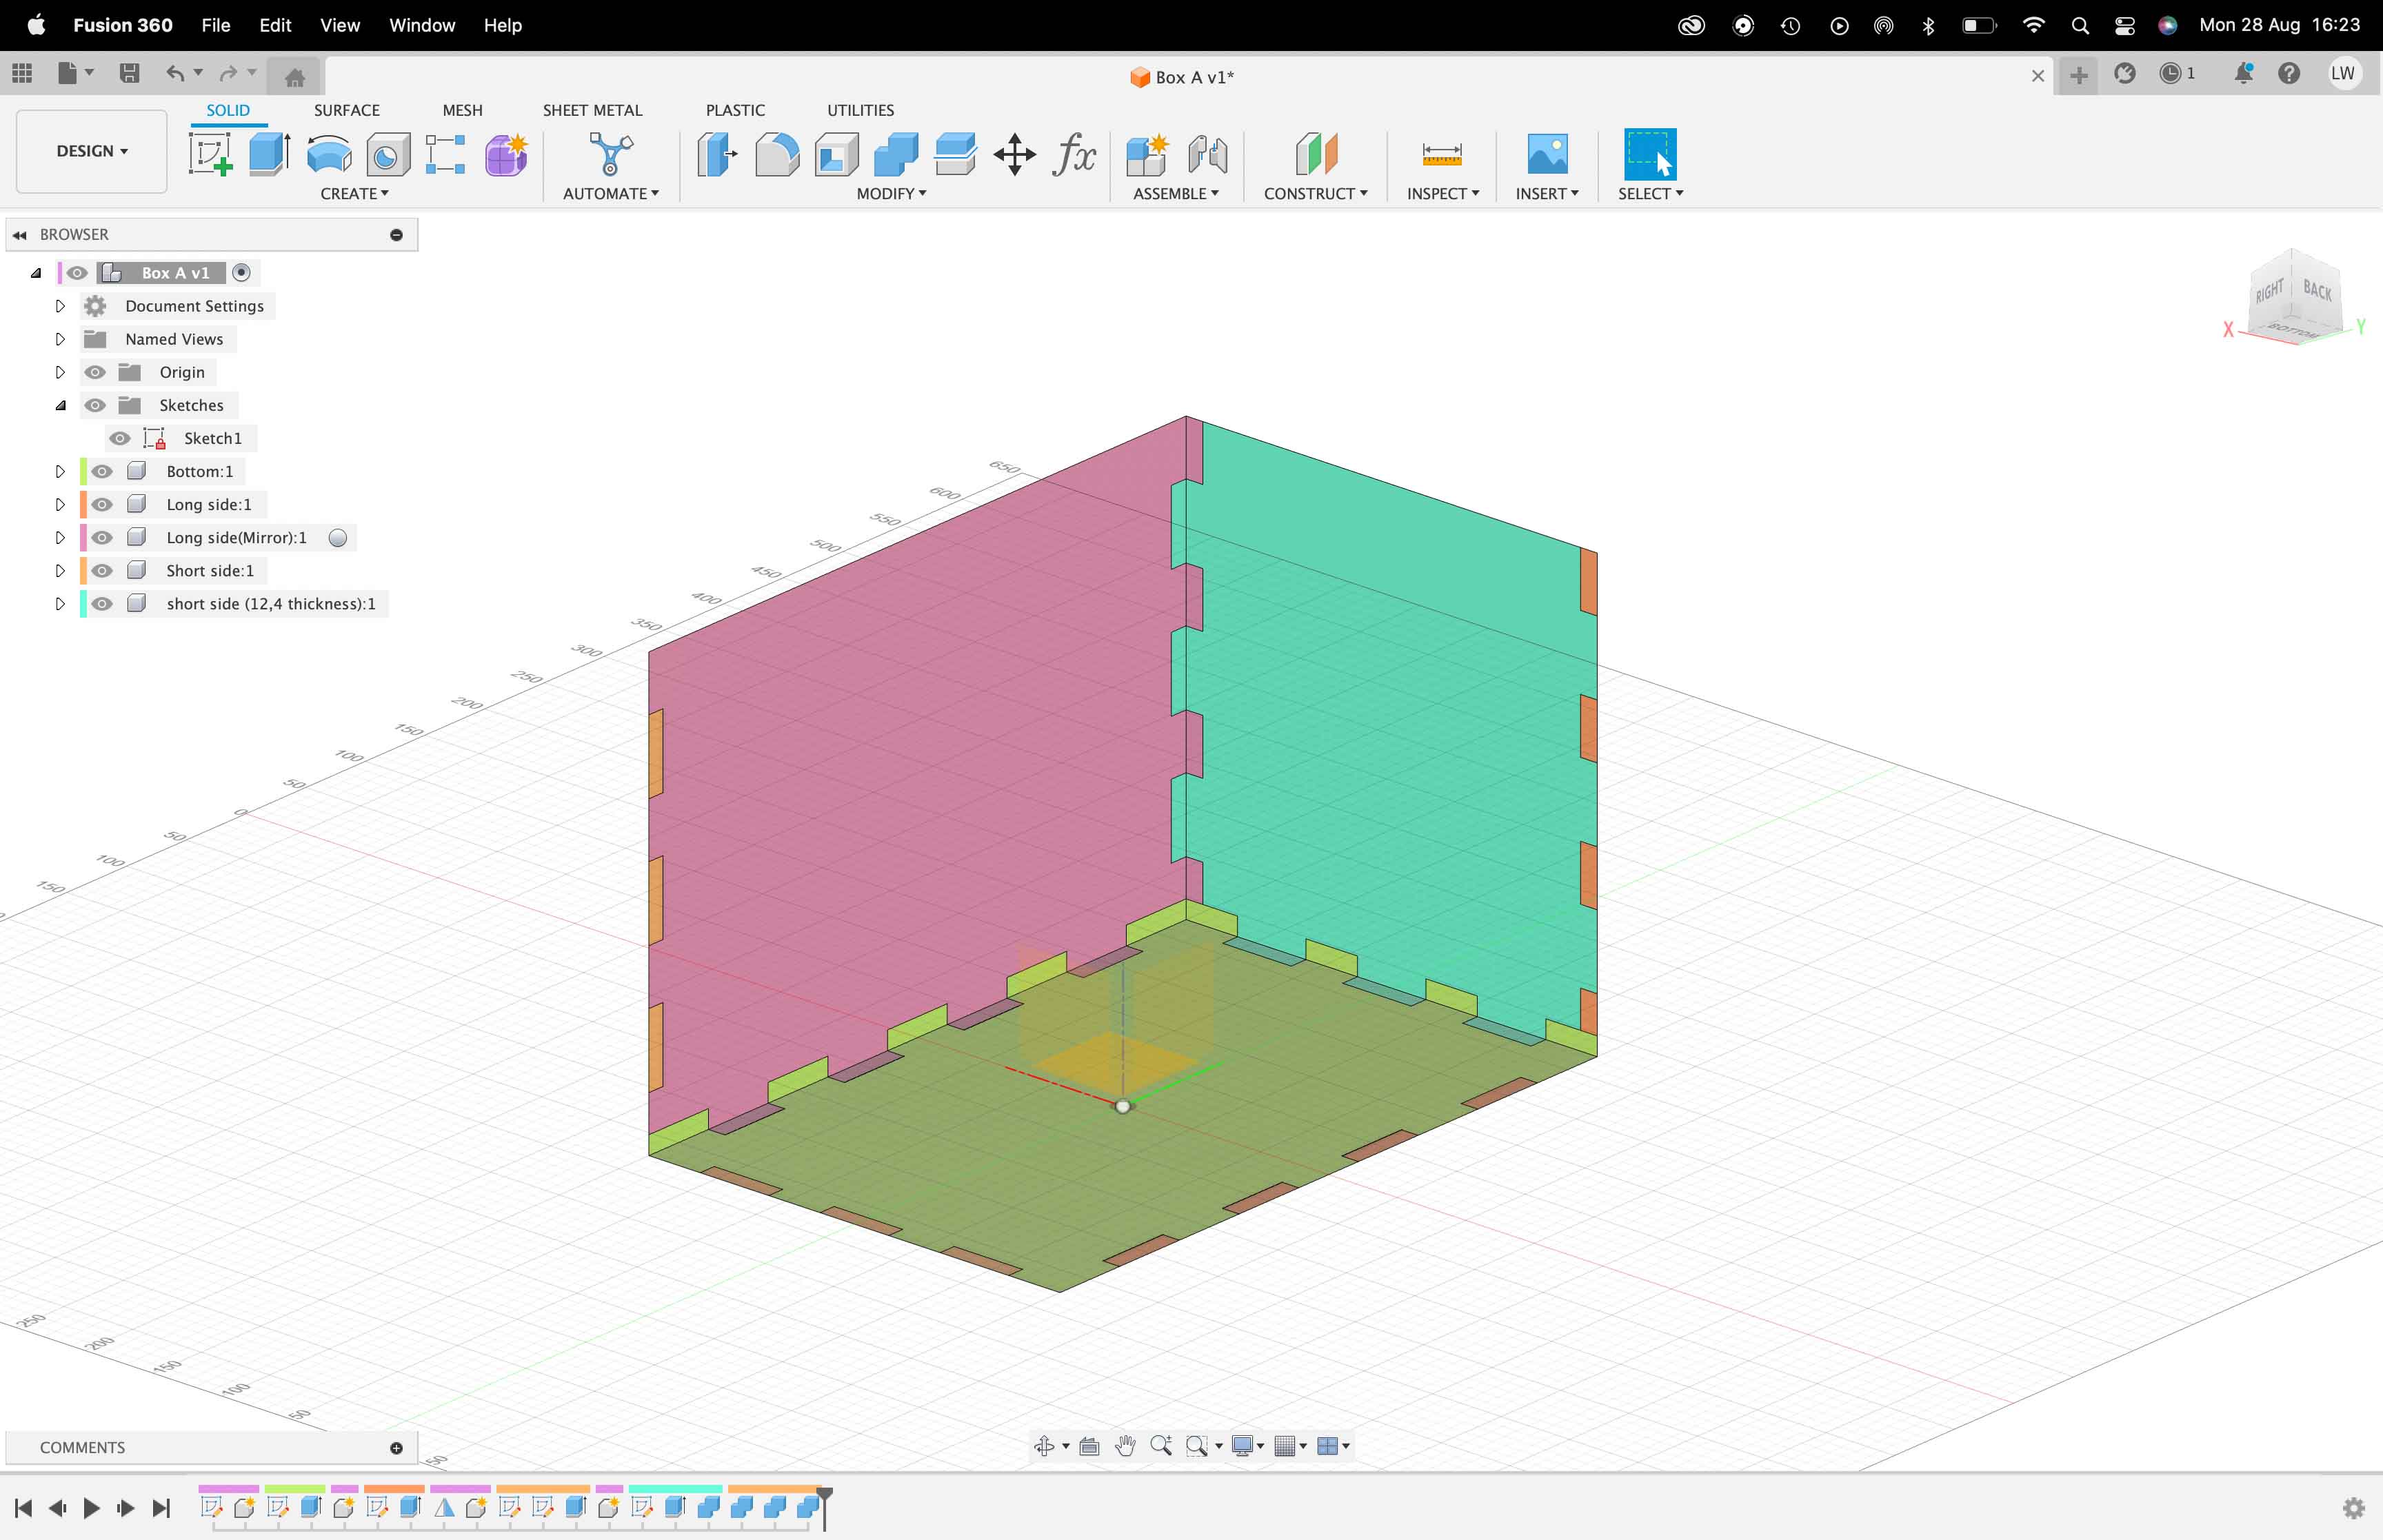Undo the last action
This screenshot has width=2383, height=1540.
(175, 73)
